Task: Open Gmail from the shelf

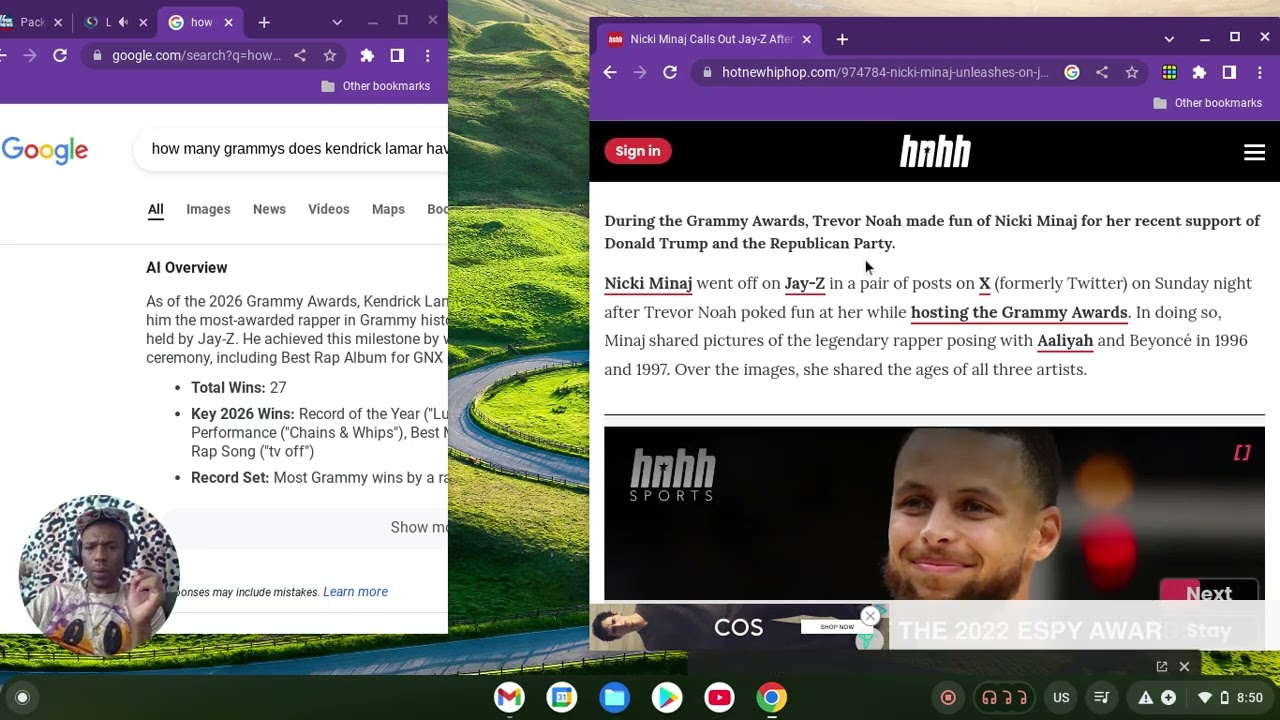Action: [509, 697]
